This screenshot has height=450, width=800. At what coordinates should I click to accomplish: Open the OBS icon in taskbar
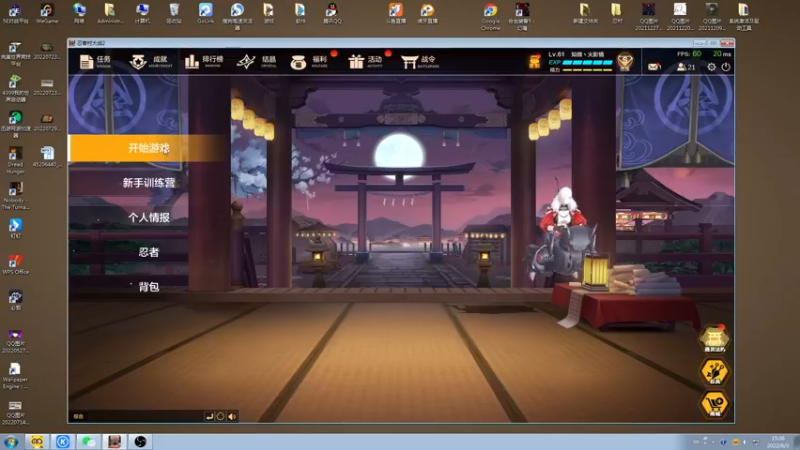(140, 441)
